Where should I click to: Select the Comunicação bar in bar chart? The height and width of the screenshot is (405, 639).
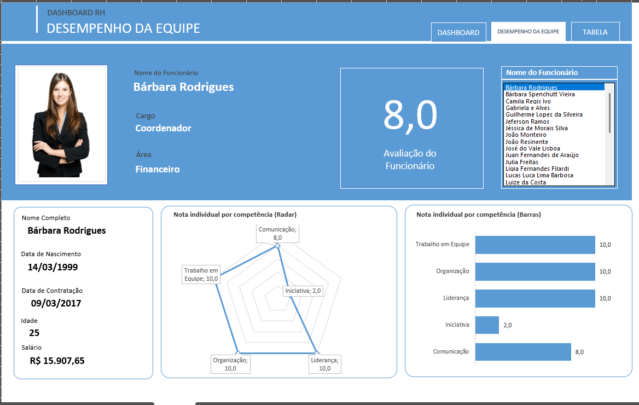(522, 351)
